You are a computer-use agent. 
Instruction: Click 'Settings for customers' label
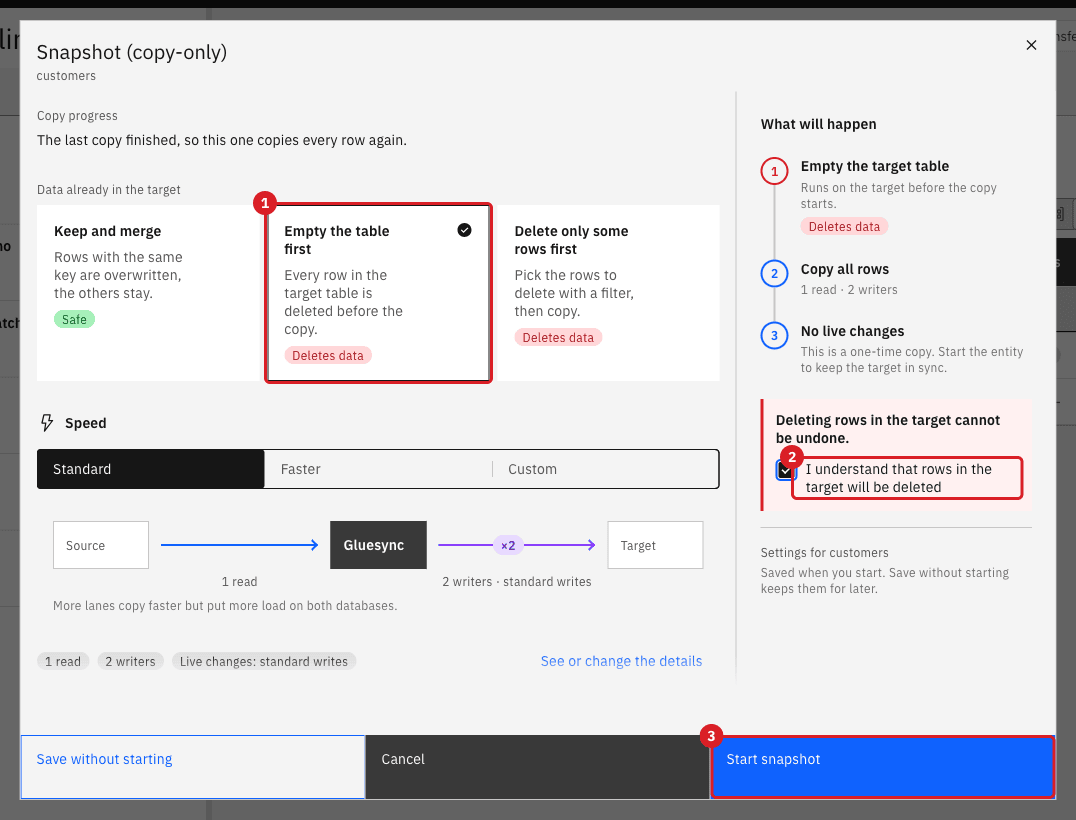(x=824, y=552)
